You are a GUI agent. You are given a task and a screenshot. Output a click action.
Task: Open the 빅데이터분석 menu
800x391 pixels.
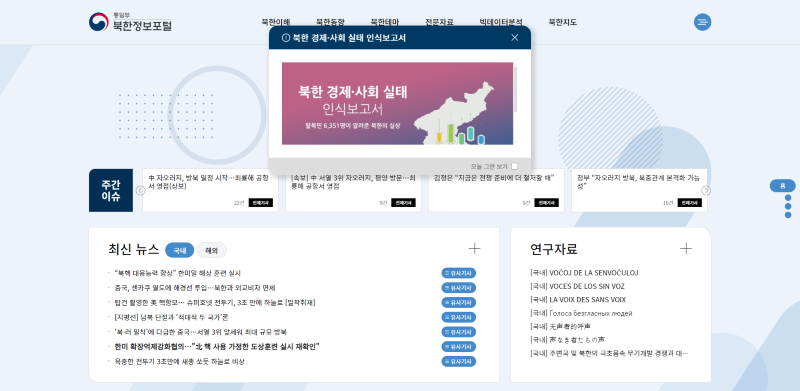(501, 22)
